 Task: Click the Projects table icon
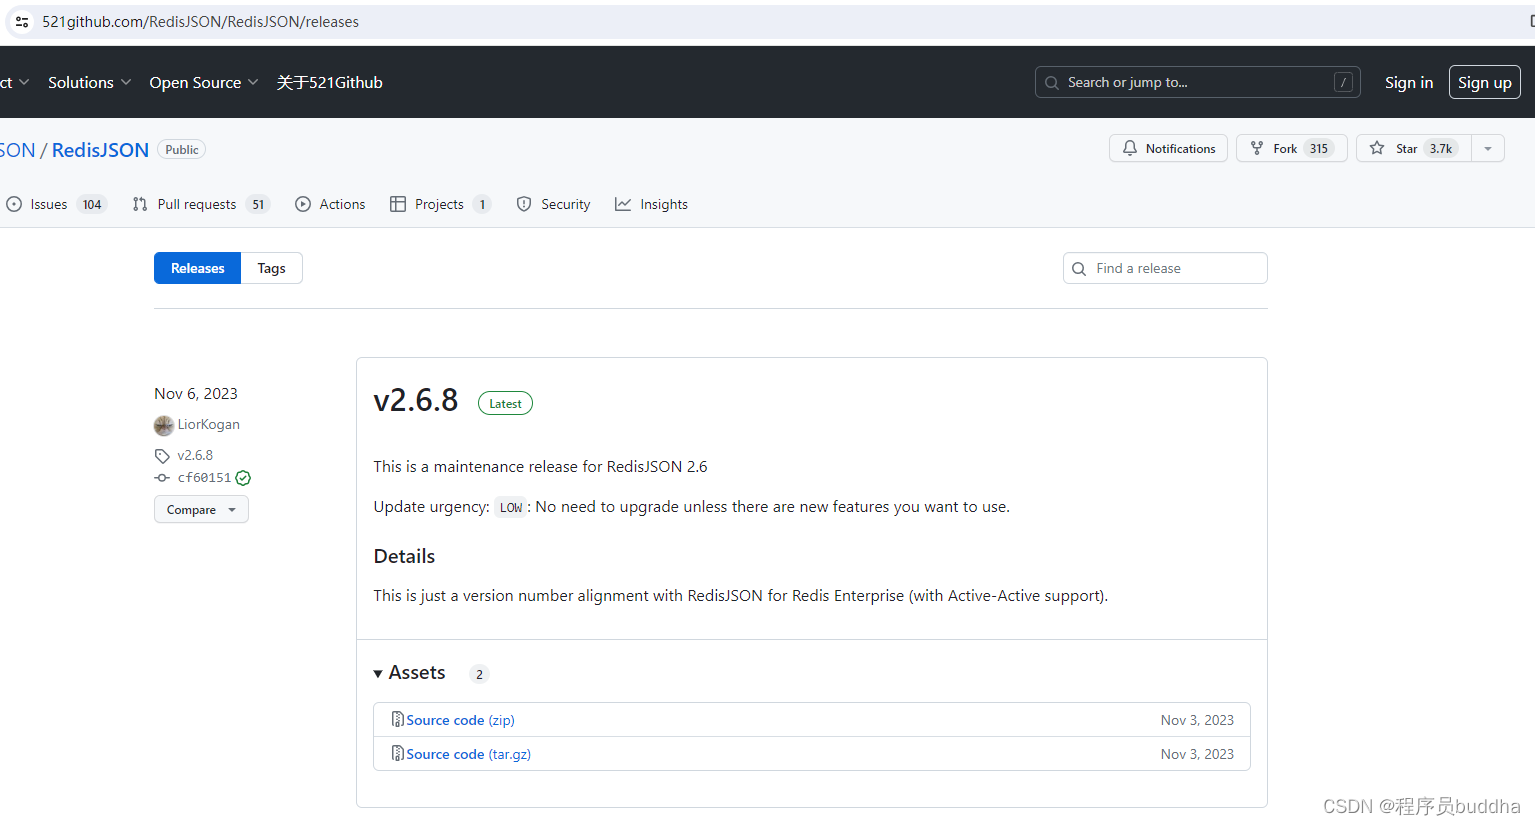coord(398,204)
